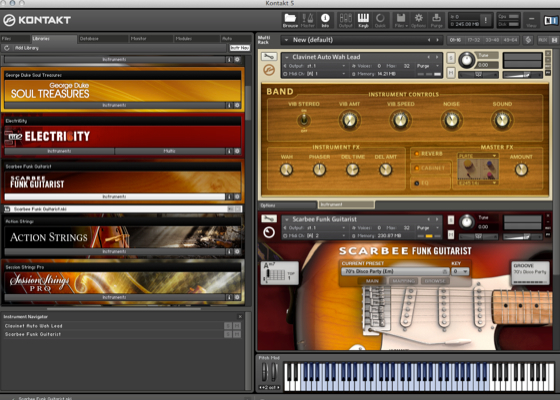Select the 17-32 multi rack page tab
The height and width of the screenshot is (400, 560).
[x=474, y=40]
